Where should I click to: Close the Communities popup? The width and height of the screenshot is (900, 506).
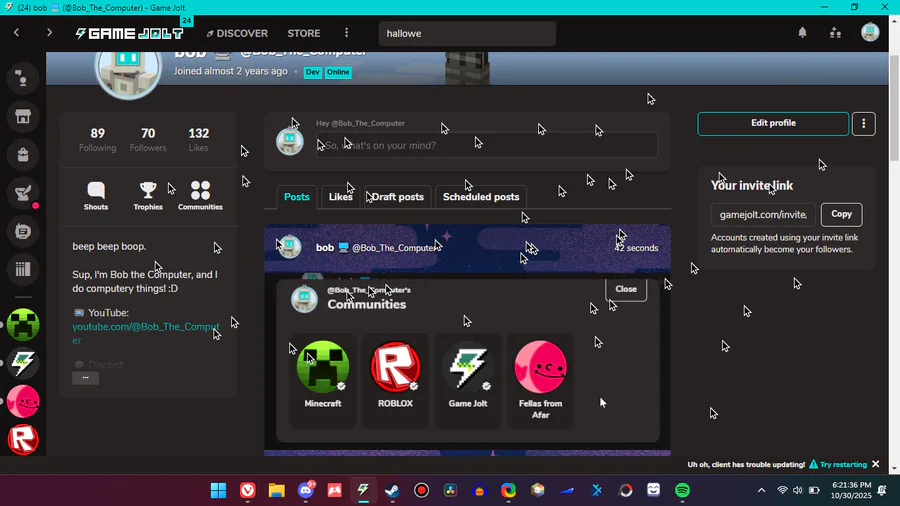[626, 289]
